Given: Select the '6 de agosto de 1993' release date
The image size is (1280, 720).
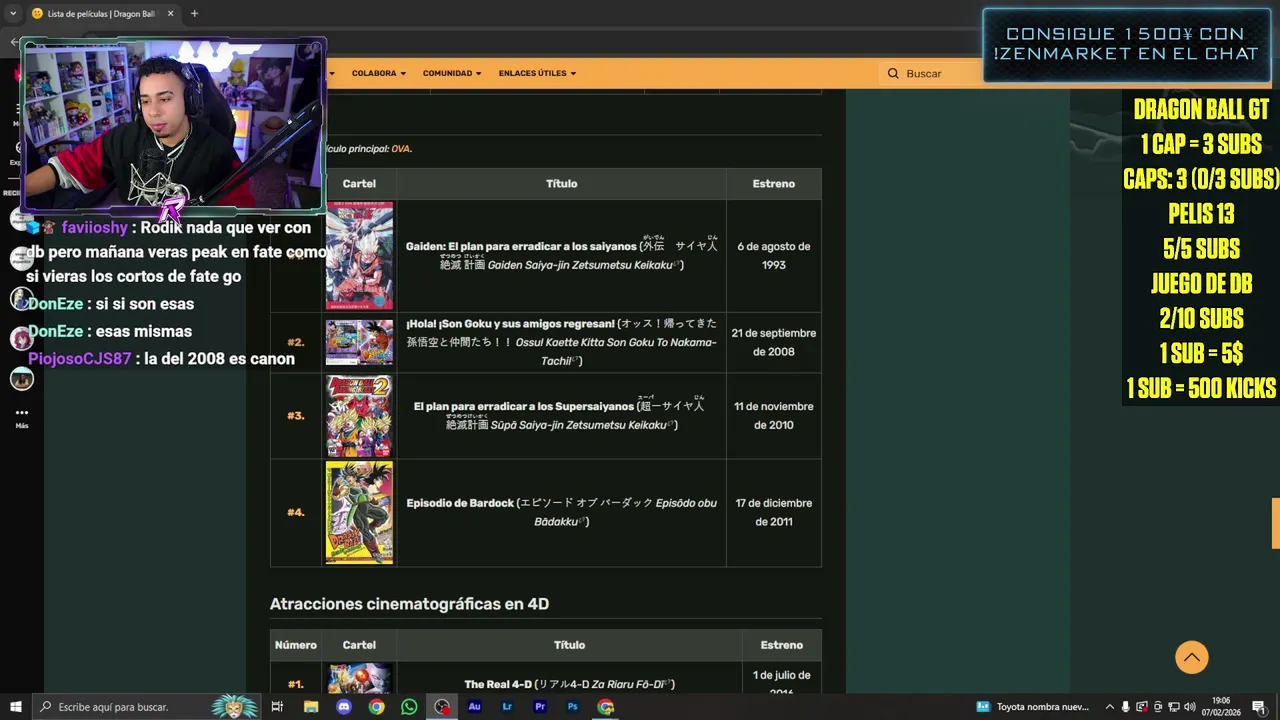Looking at the screenshot, I should point(774,256).
